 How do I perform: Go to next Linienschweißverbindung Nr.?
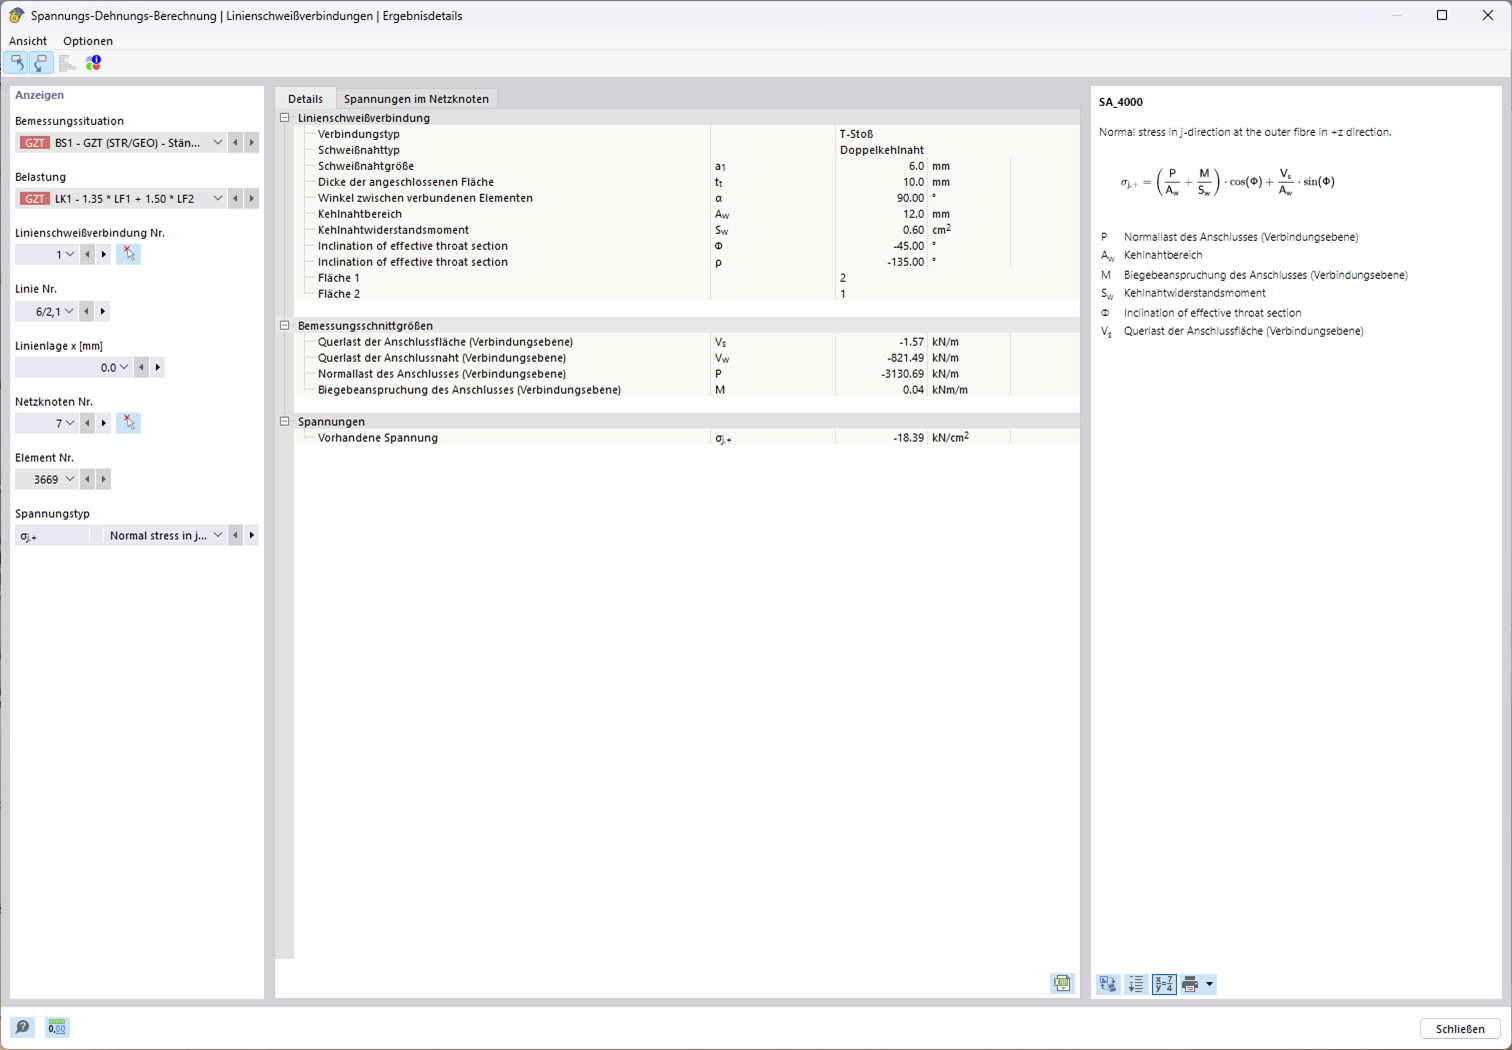[104, 255]
